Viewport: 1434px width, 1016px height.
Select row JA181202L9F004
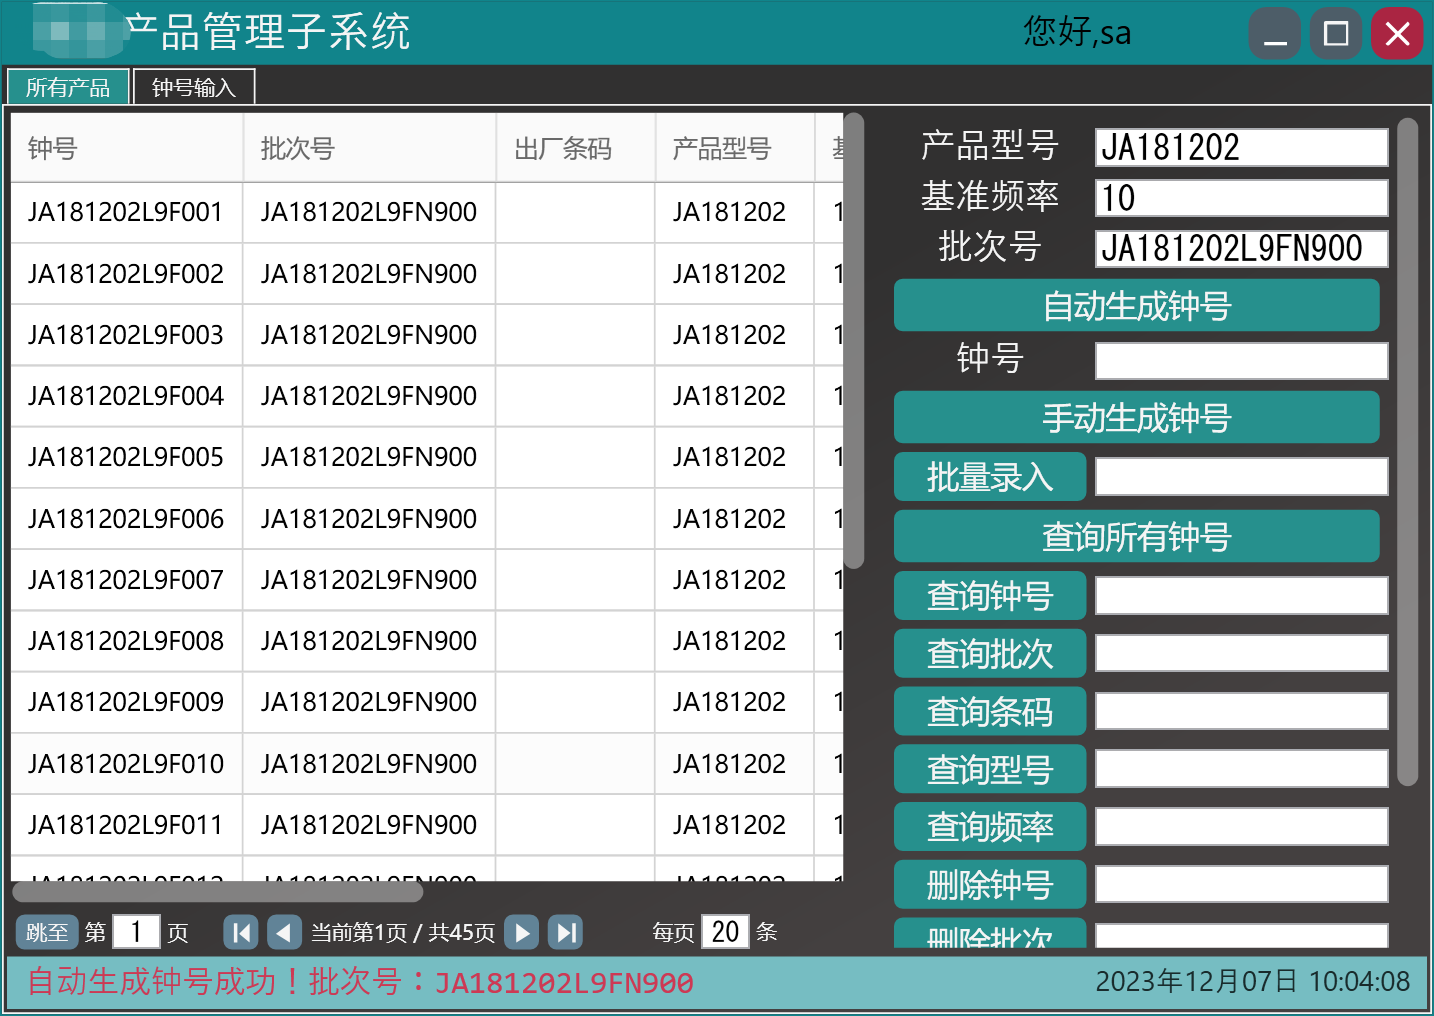pos(427,397)
